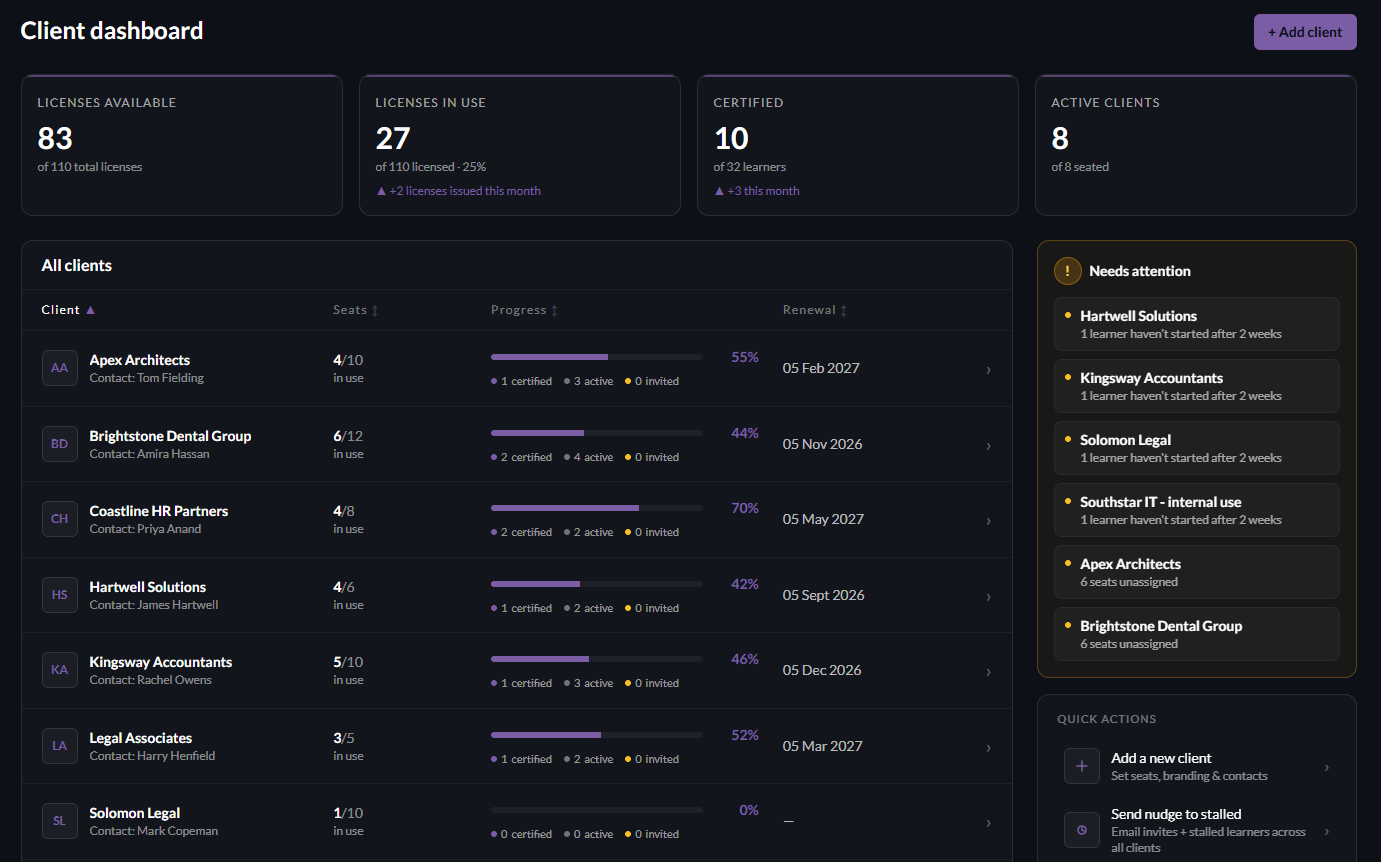Open the Licenses In Use card
The height and width of the screenshot is (862, 1381).
point(520,145)
